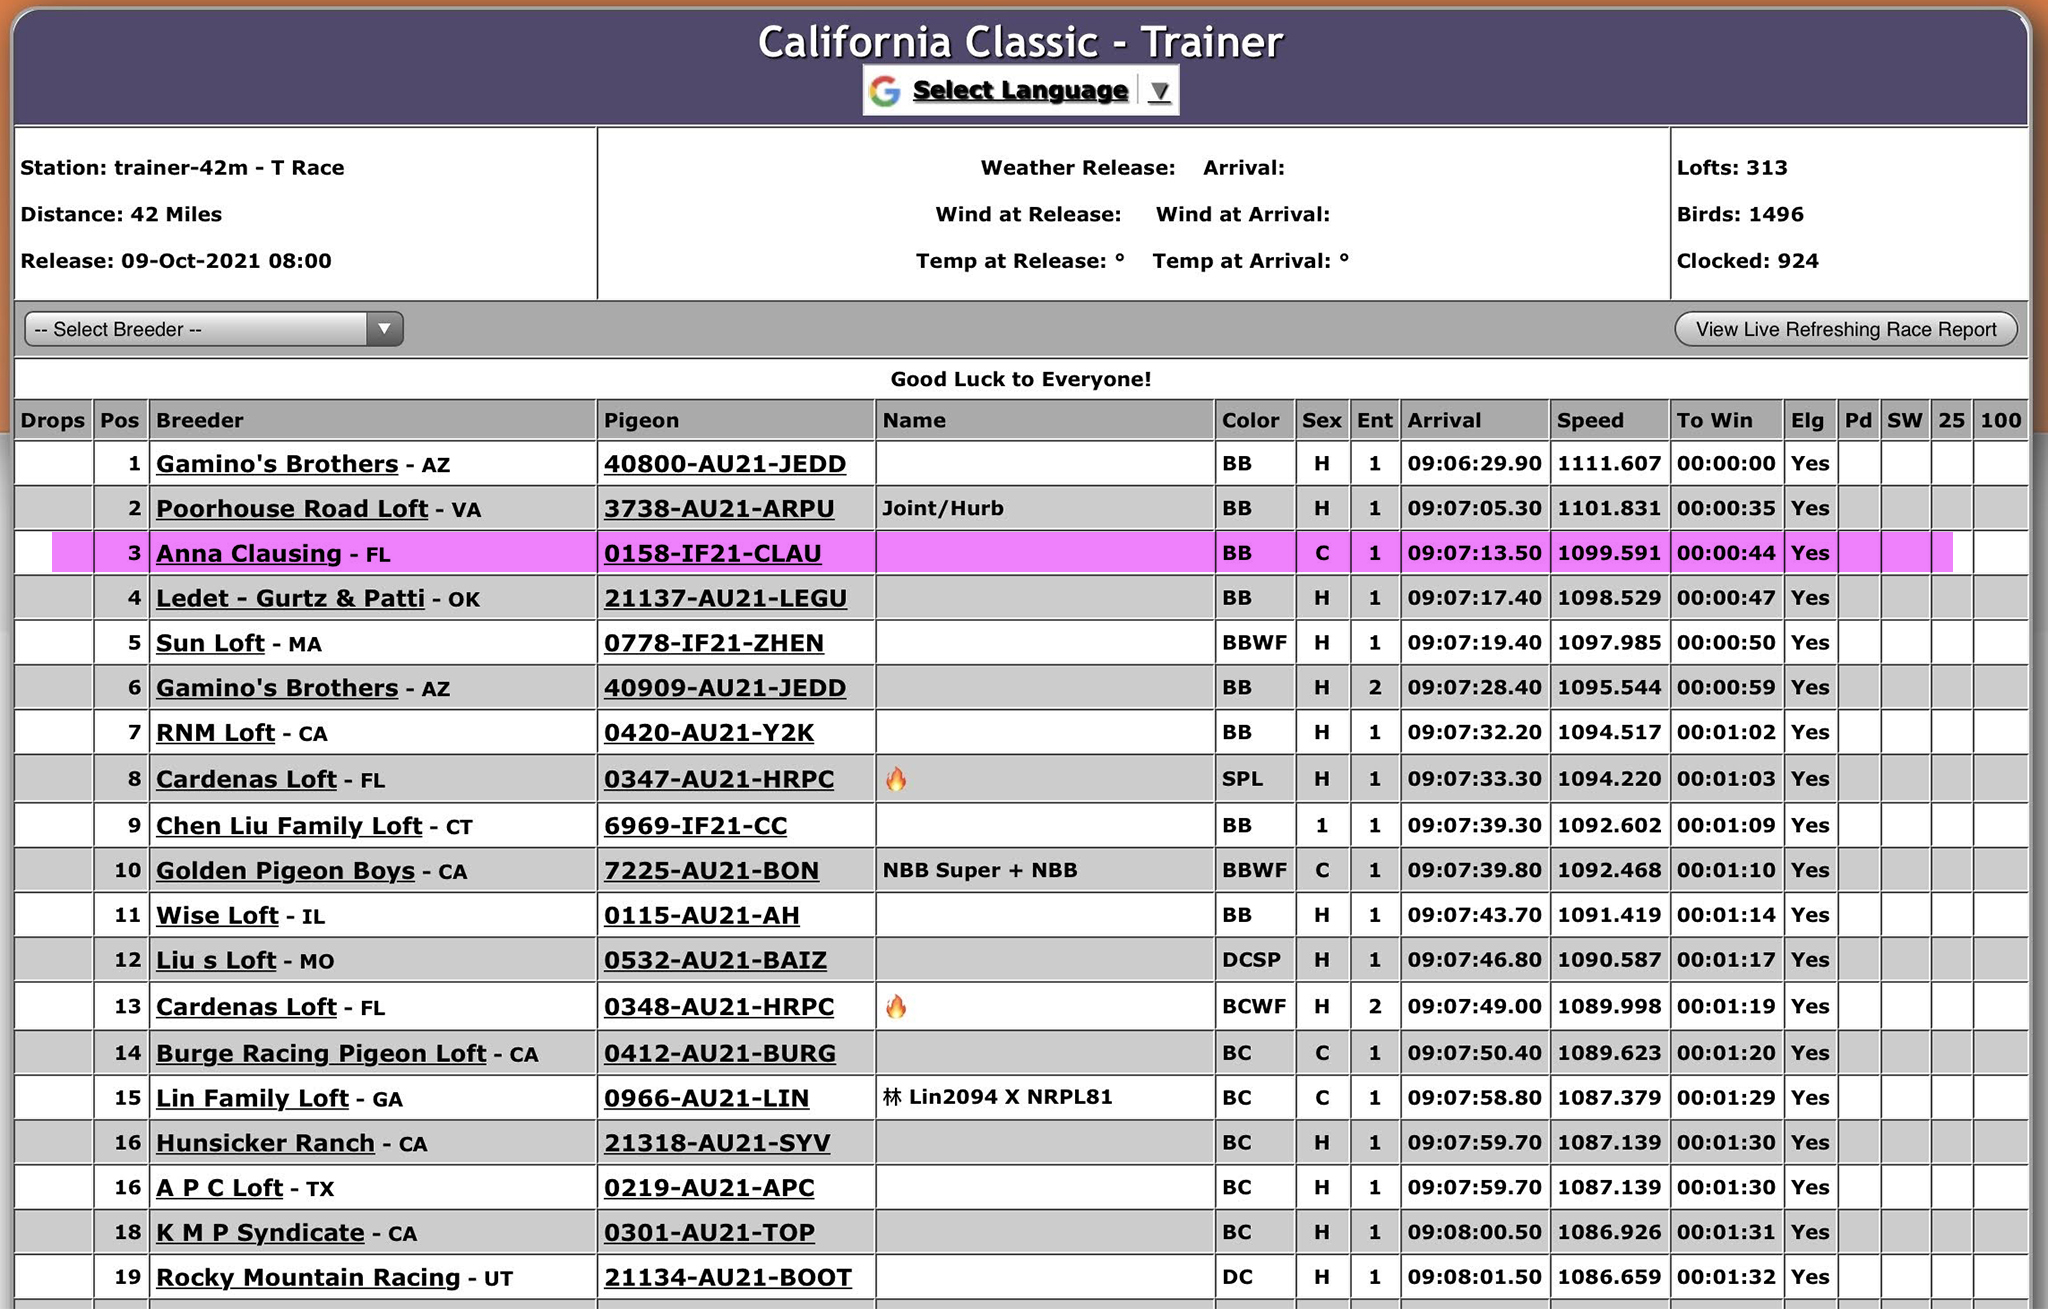Open pigeon 0158-IF21-CLAU in highlighted row
Screen dimensions: 2048x1309
[x=712, y=553]
